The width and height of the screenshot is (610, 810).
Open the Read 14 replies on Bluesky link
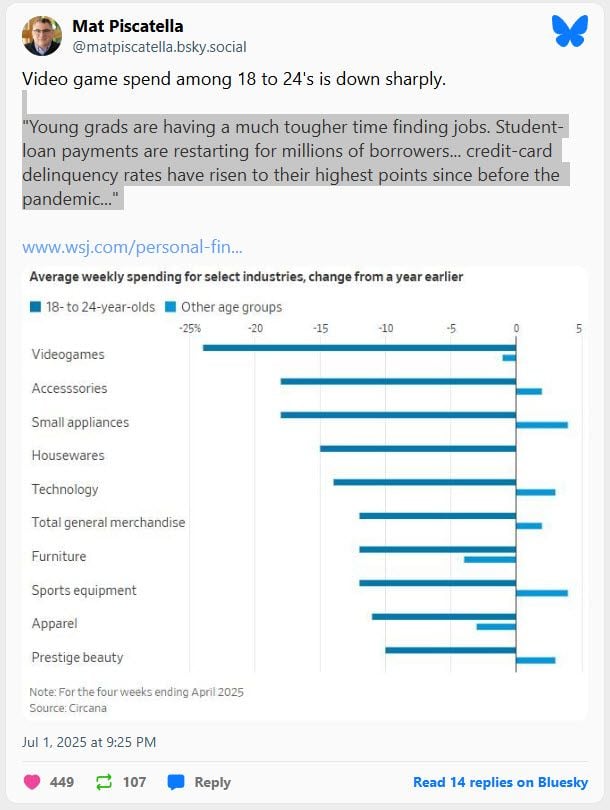click(500, 782)
